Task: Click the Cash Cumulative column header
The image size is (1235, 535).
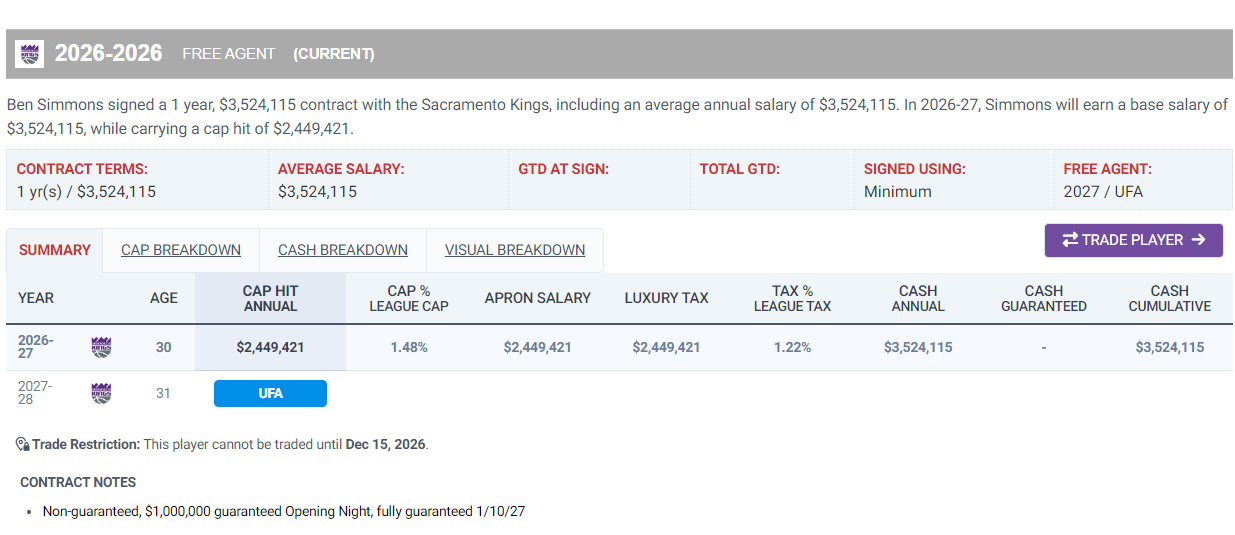Action: click(x=1170, y=298)
